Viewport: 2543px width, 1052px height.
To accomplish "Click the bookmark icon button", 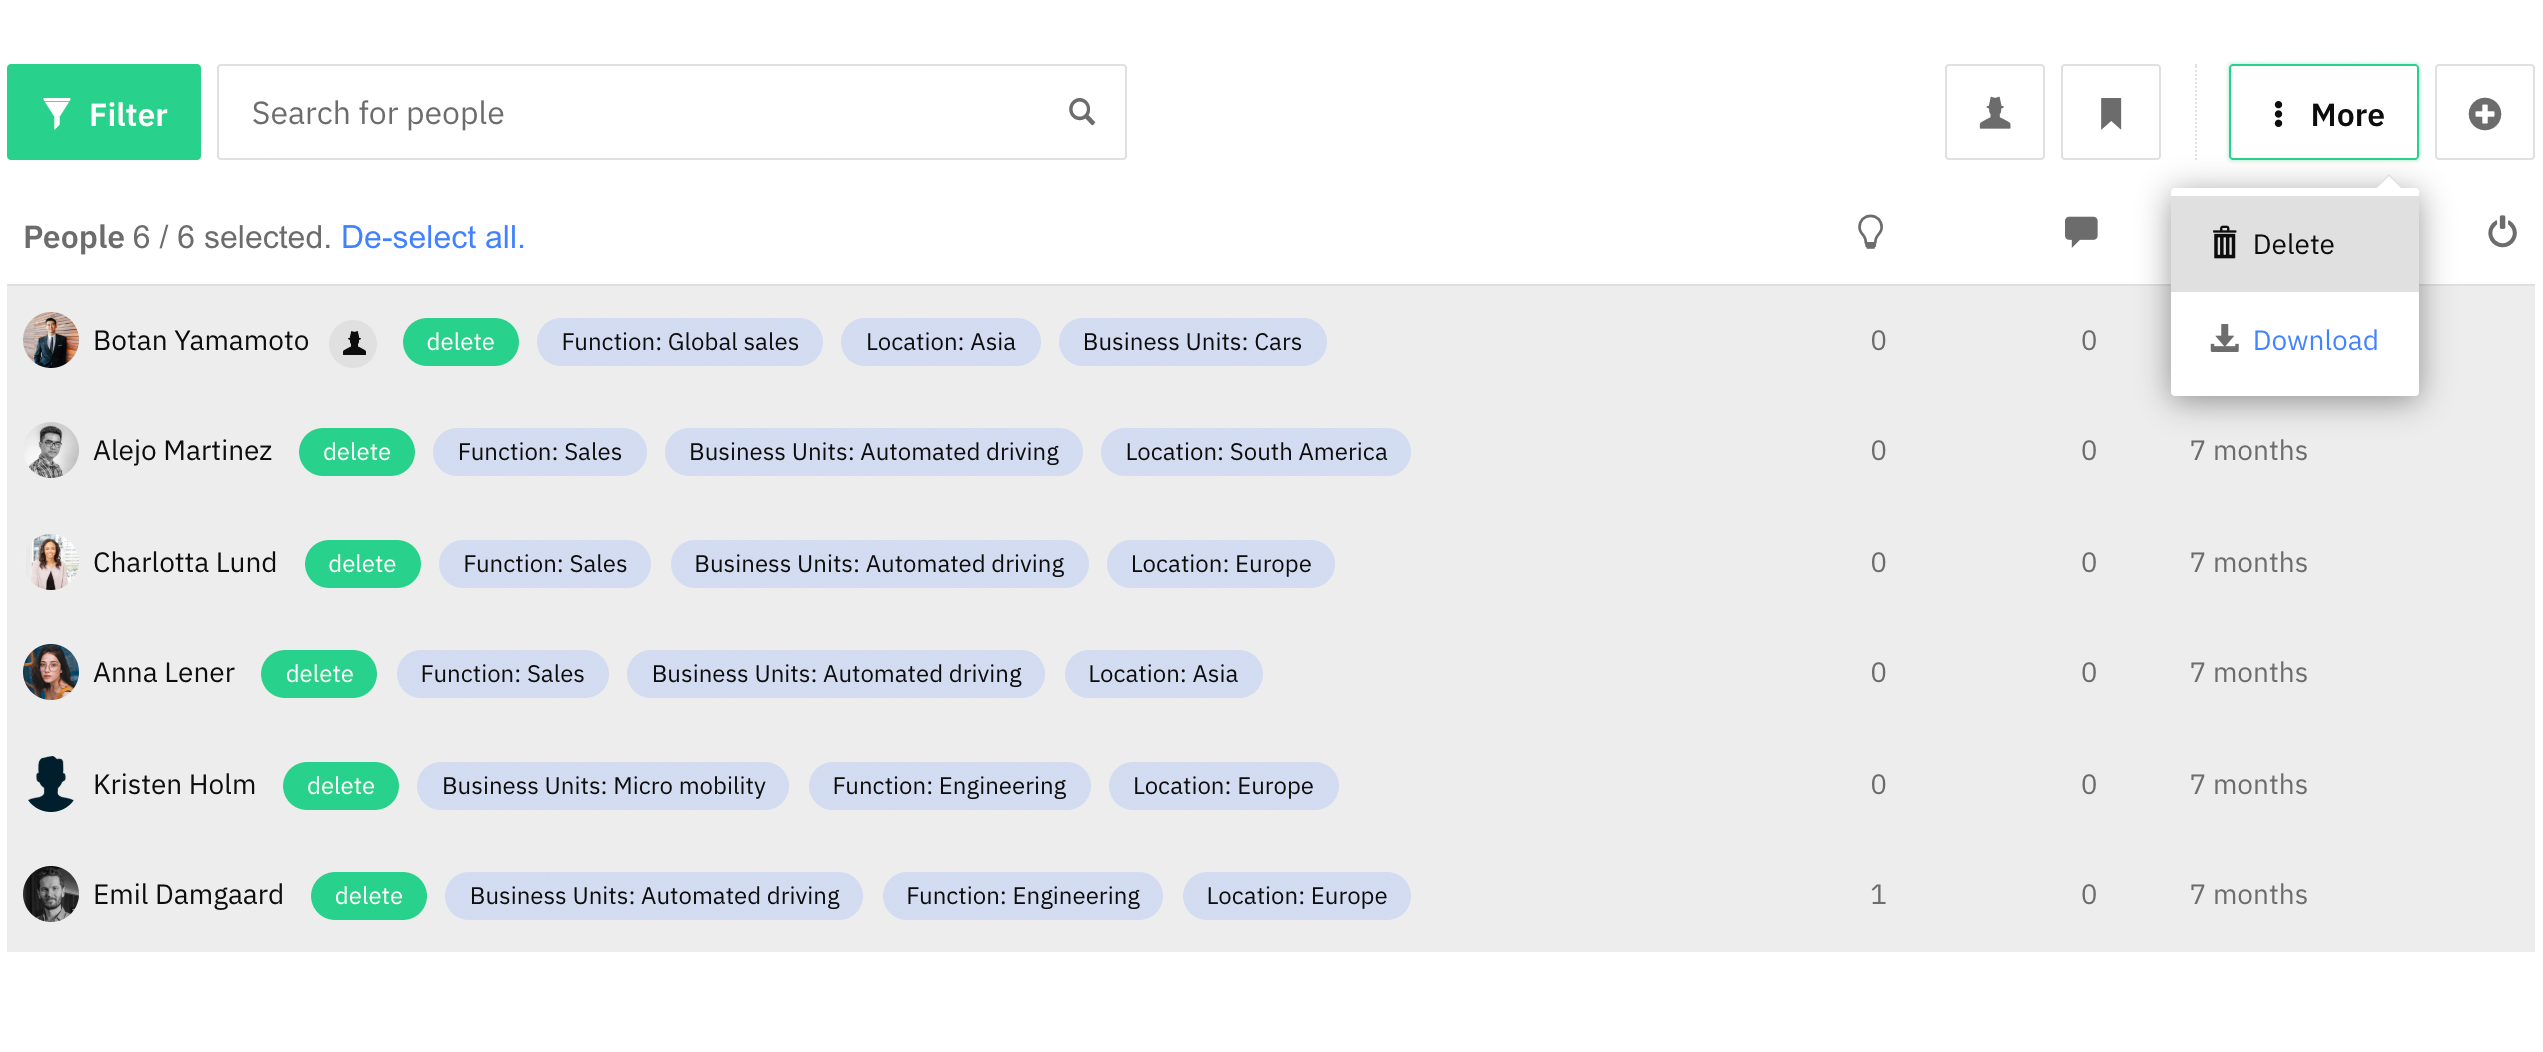I will 2110,113.
